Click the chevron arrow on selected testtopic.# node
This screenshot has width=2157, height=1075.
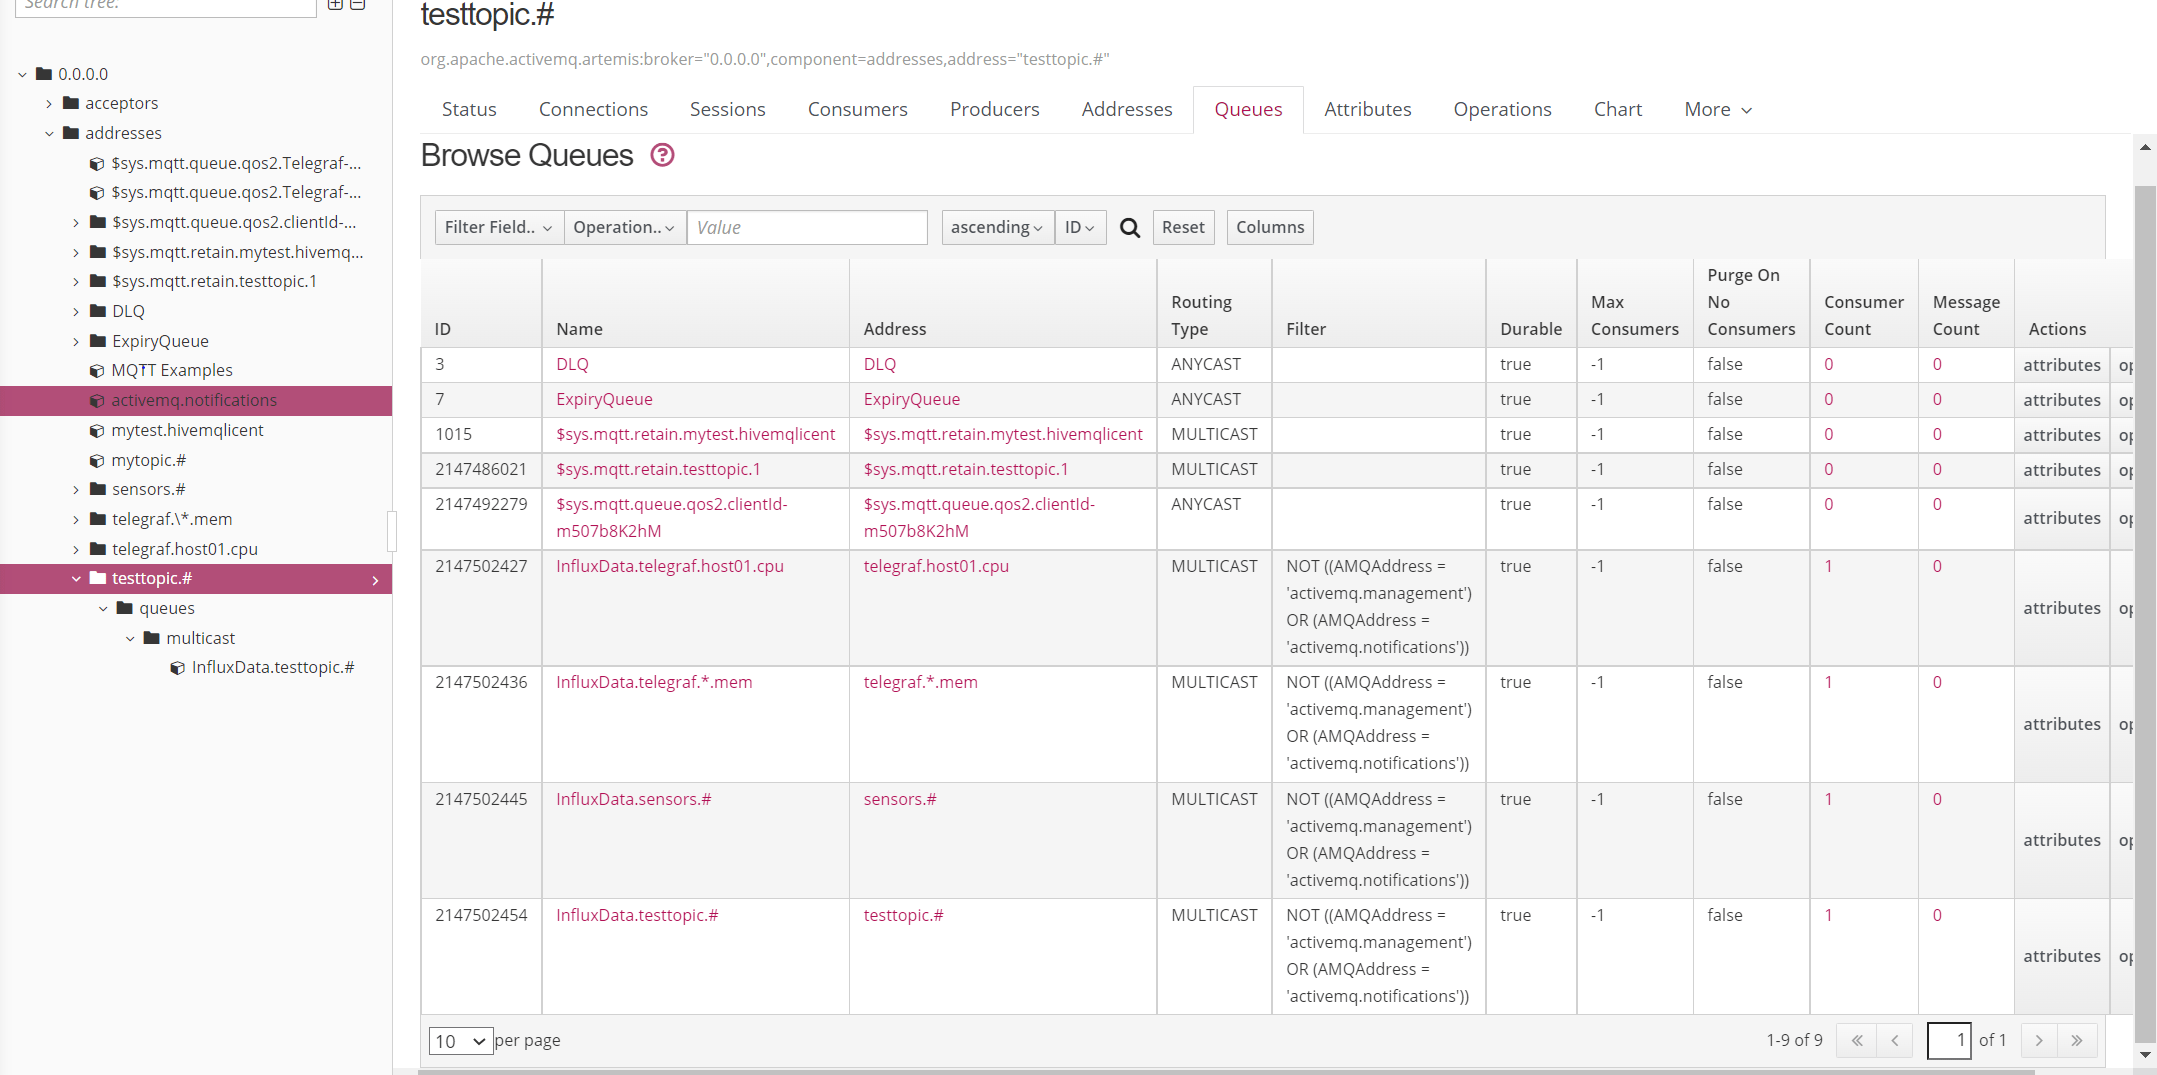click(x=375, y=579)
